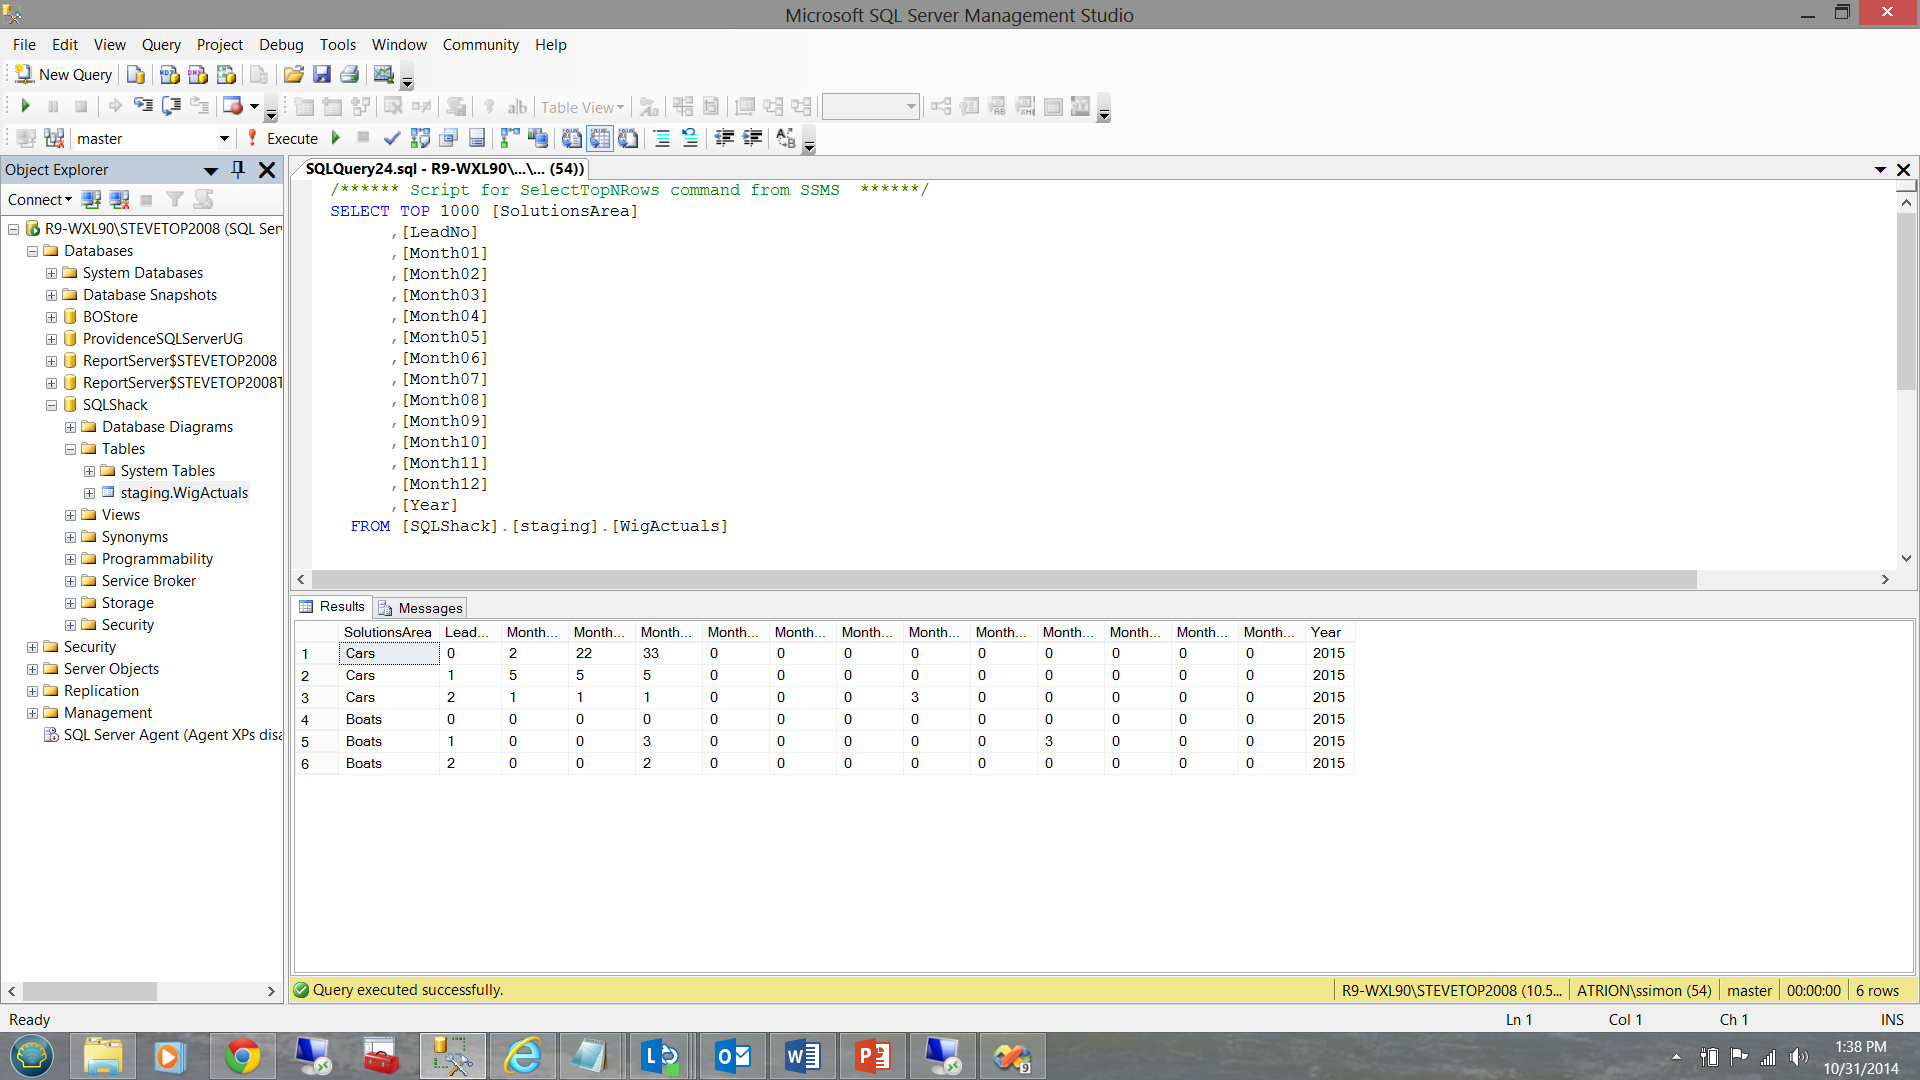Open Google Chrome from the taskbar
The image size is (1920, 1080).
[x=242, y=1057]
